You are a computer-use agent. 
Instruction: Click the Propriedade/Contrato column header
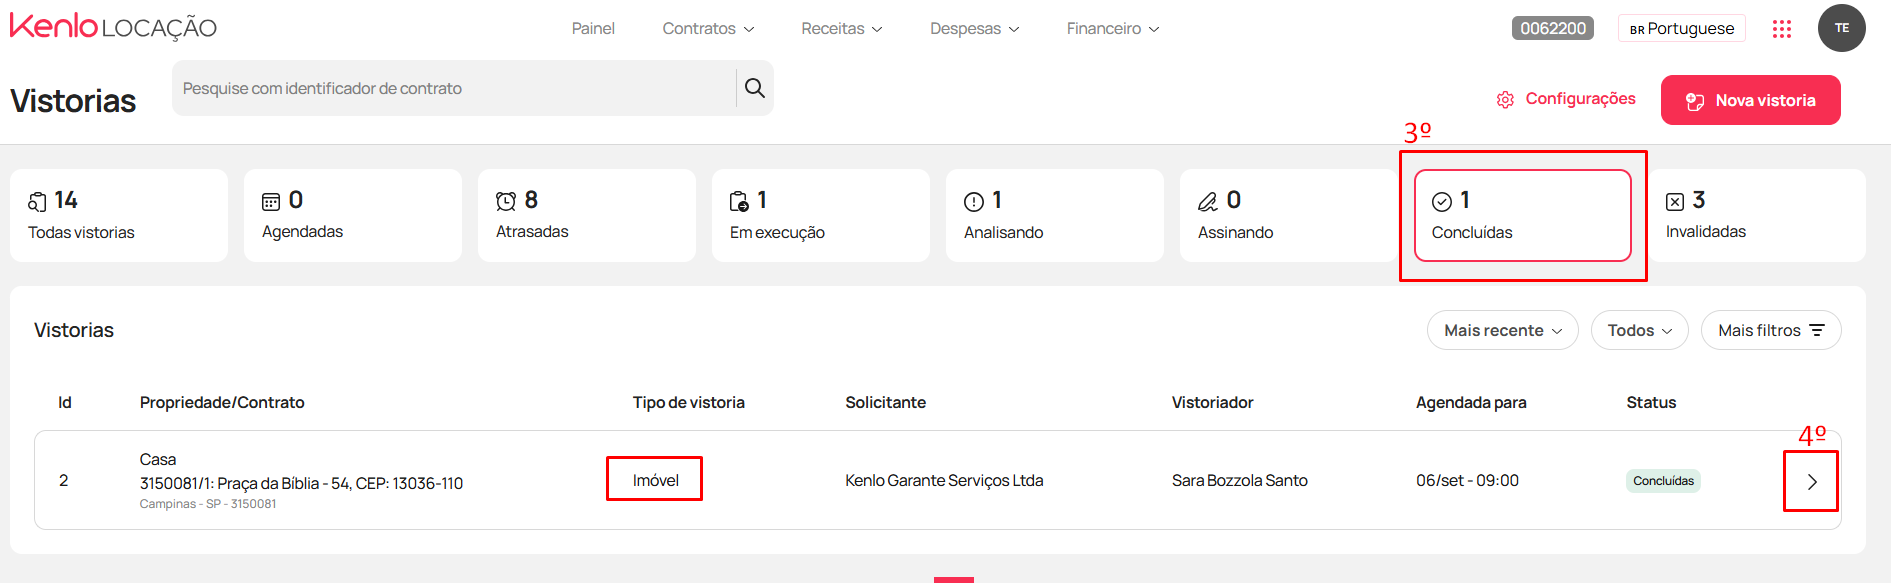tap(222, 402)
